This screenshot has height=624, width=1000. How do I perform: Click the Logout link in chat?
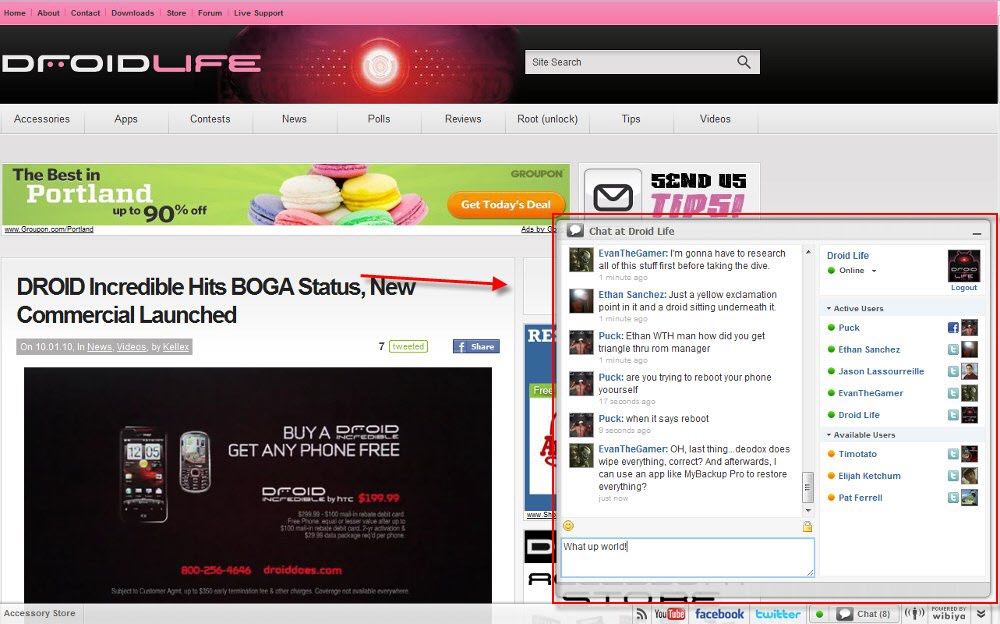963,288
